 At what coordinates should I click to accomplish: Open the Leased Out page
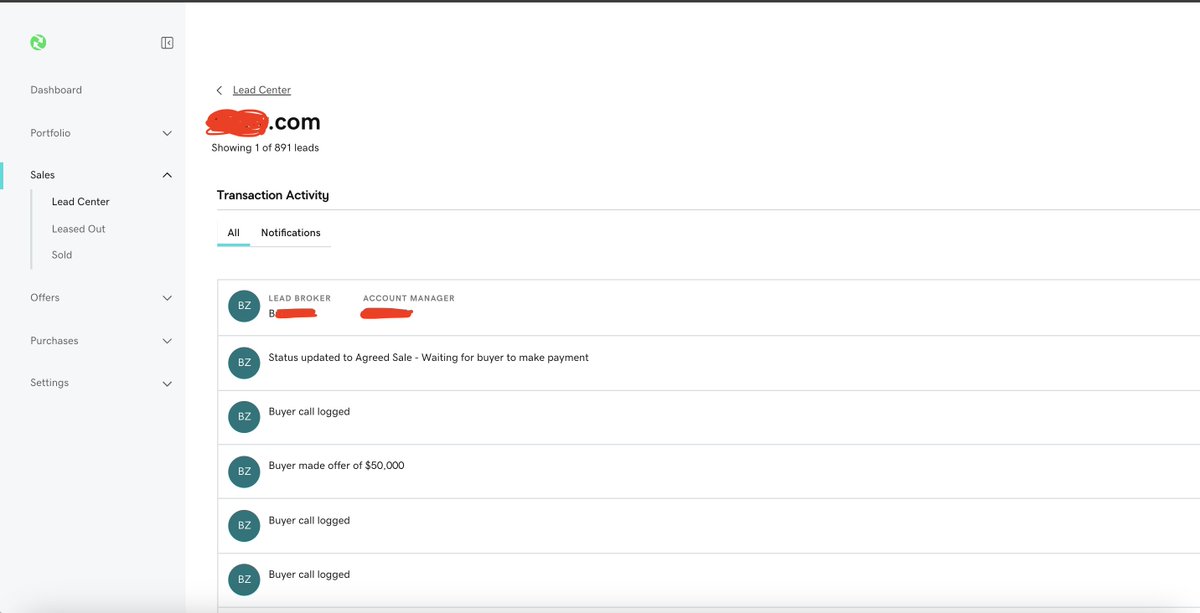[x=78, y=229]
